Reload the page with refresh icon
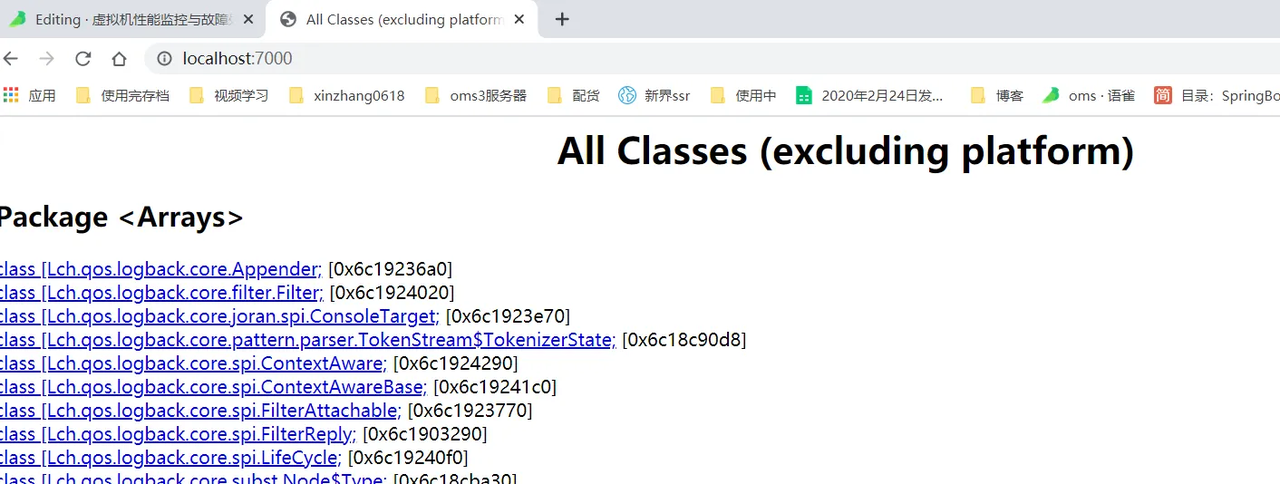 [83, 59]
